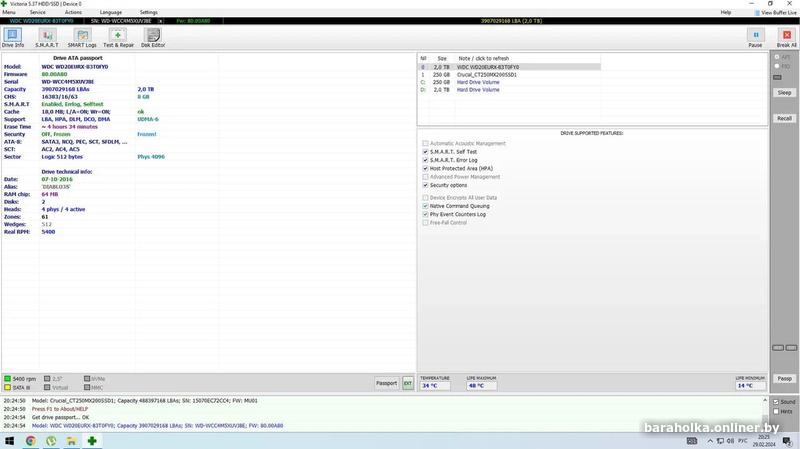Open the Service menu

pos(37,12)
